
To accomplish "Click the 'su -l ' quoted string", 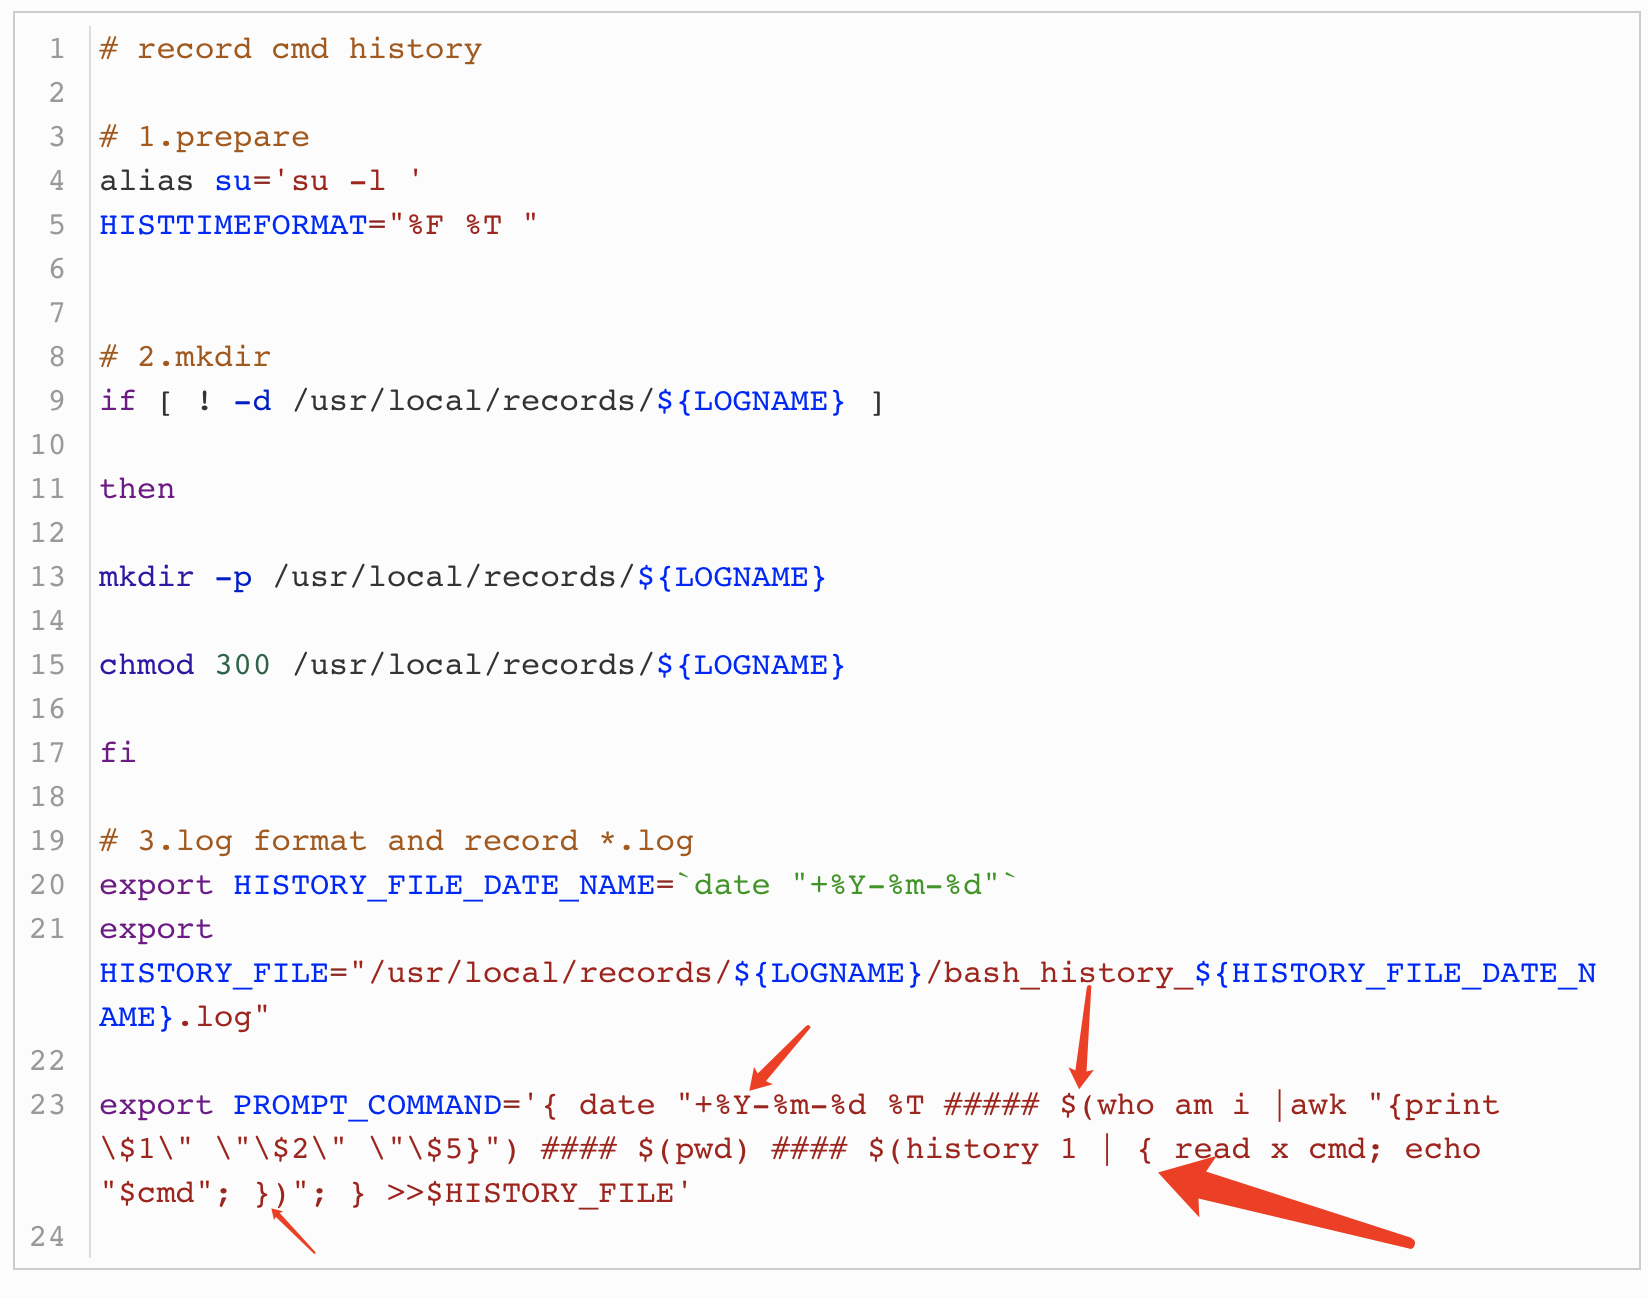I will pyautogui.click(x=347, y=181).
